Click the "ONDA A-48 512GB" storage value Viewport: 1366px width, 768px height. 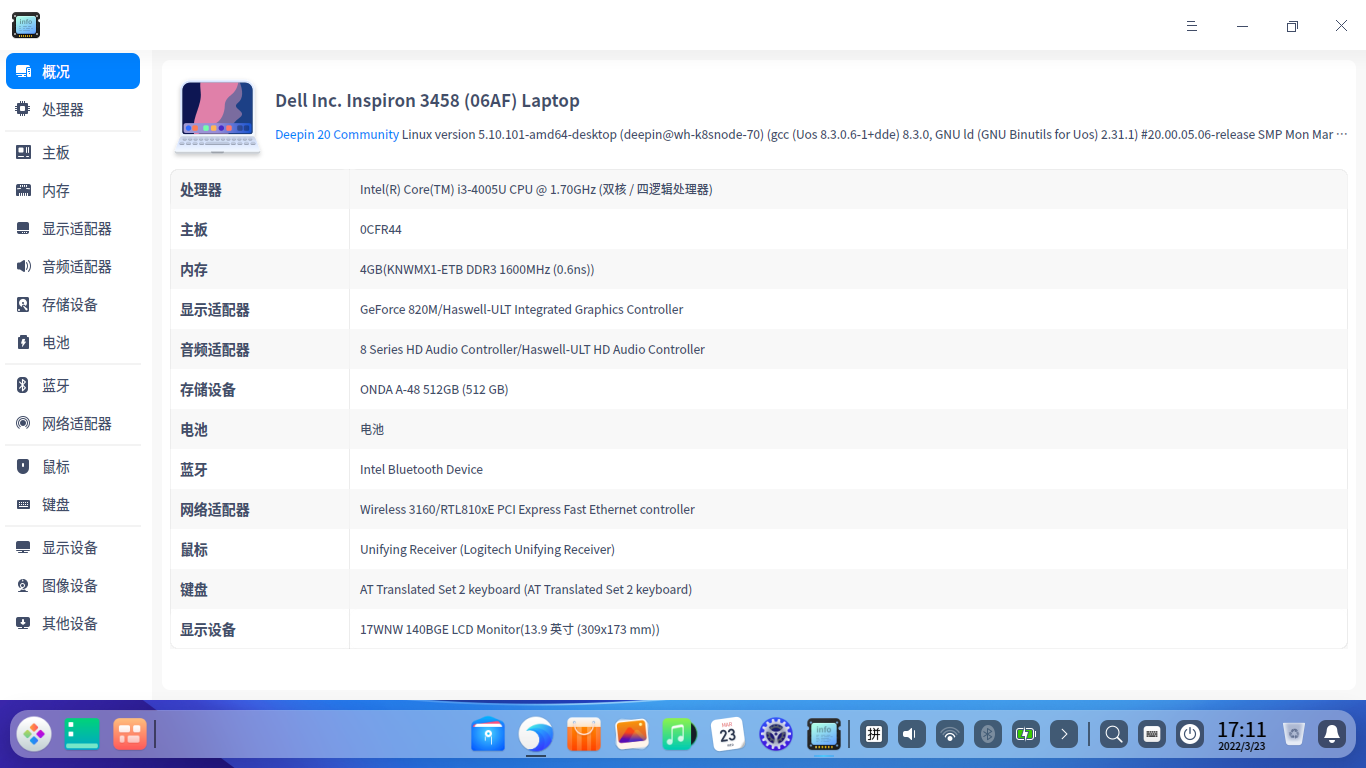tap(434, 389)
